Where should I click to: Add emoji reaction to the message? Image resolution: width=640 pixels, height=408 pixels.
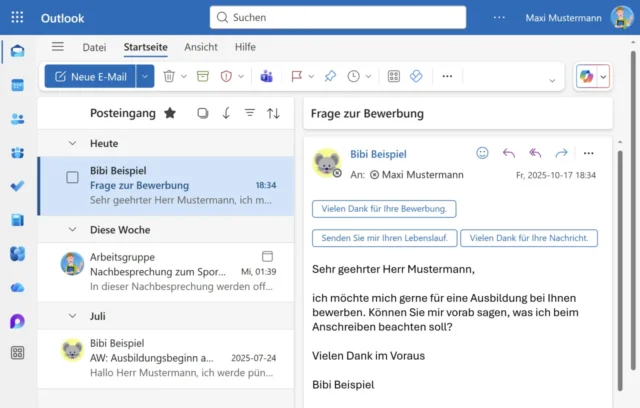point(482,153)
